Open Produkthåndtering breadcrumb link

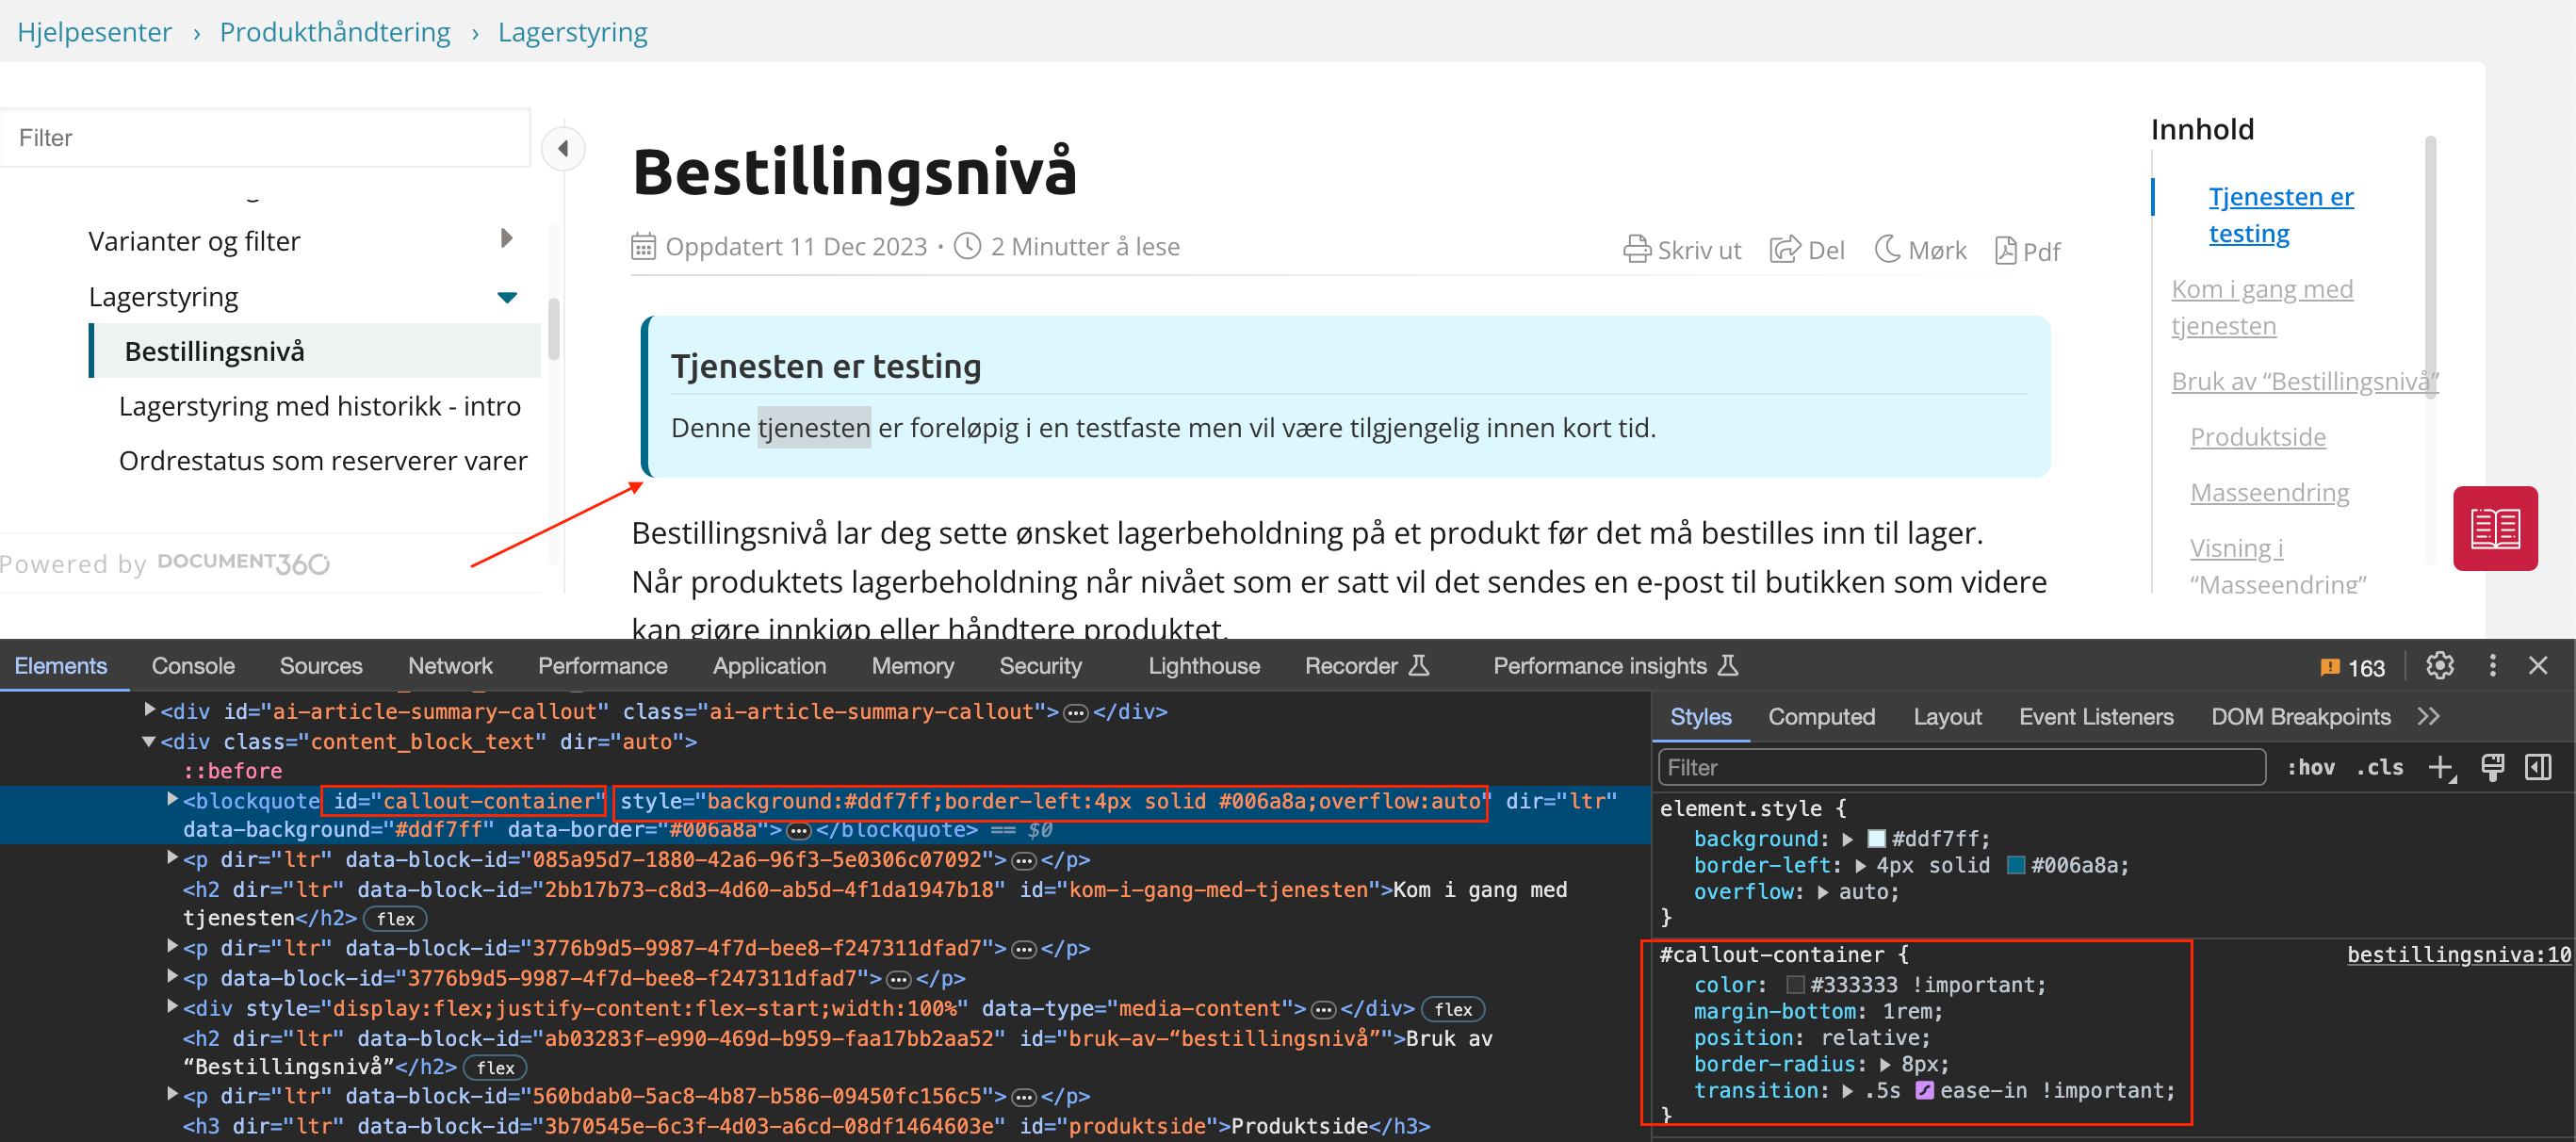pos(335,32)
